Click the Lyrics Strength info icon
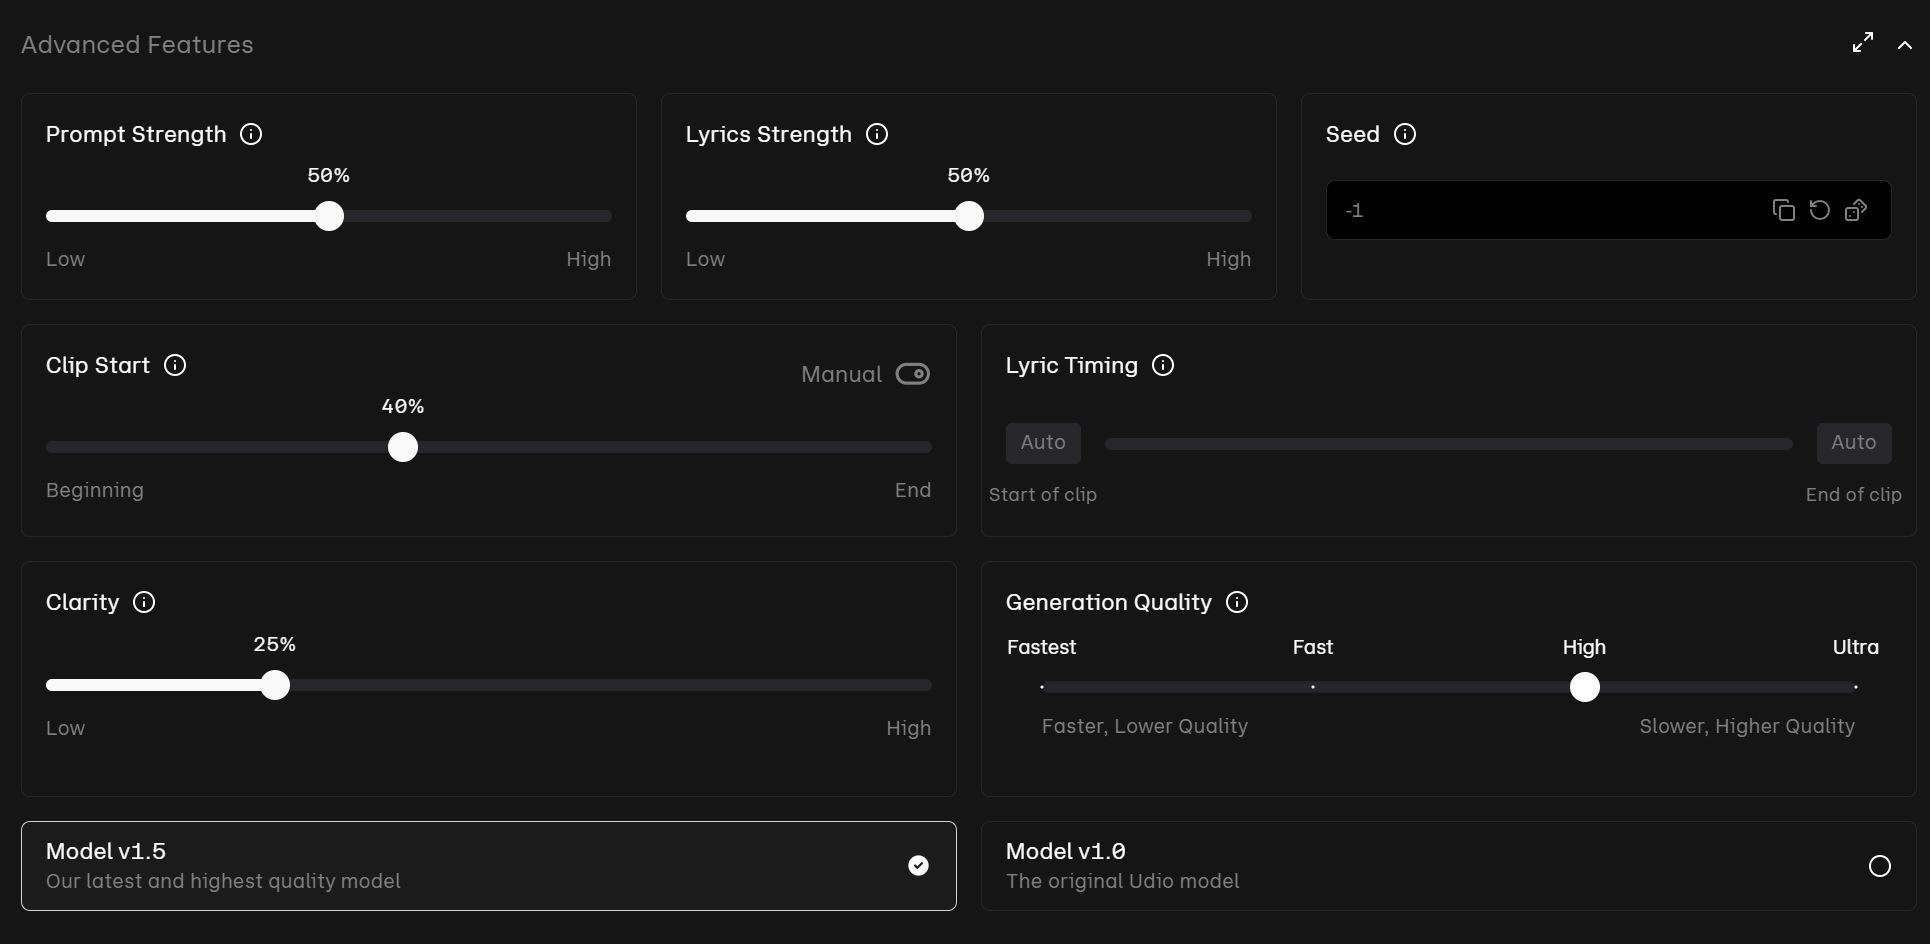 pyautogui.click(x=877, y=134)
